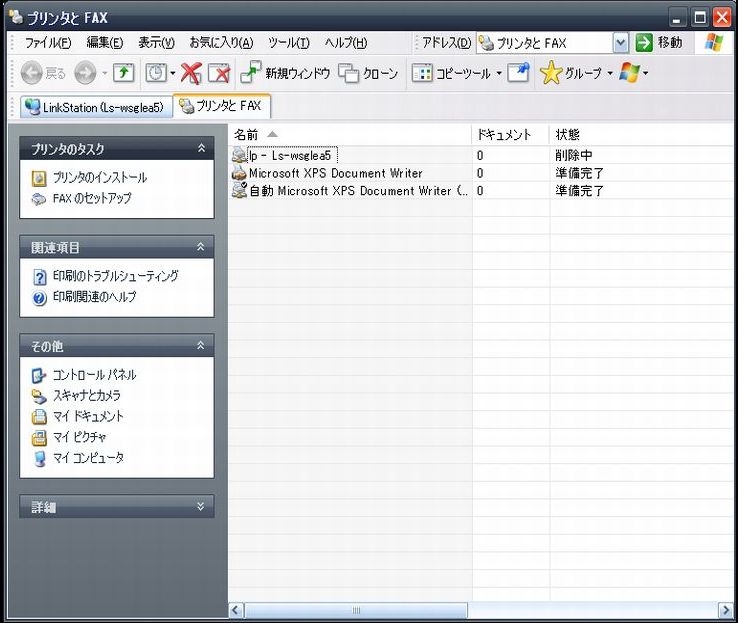The width and height of the screenshot is (738, 623).
Task: Open the 表示(V) menu
Action: pyautogui.click(x=156, y=43)
